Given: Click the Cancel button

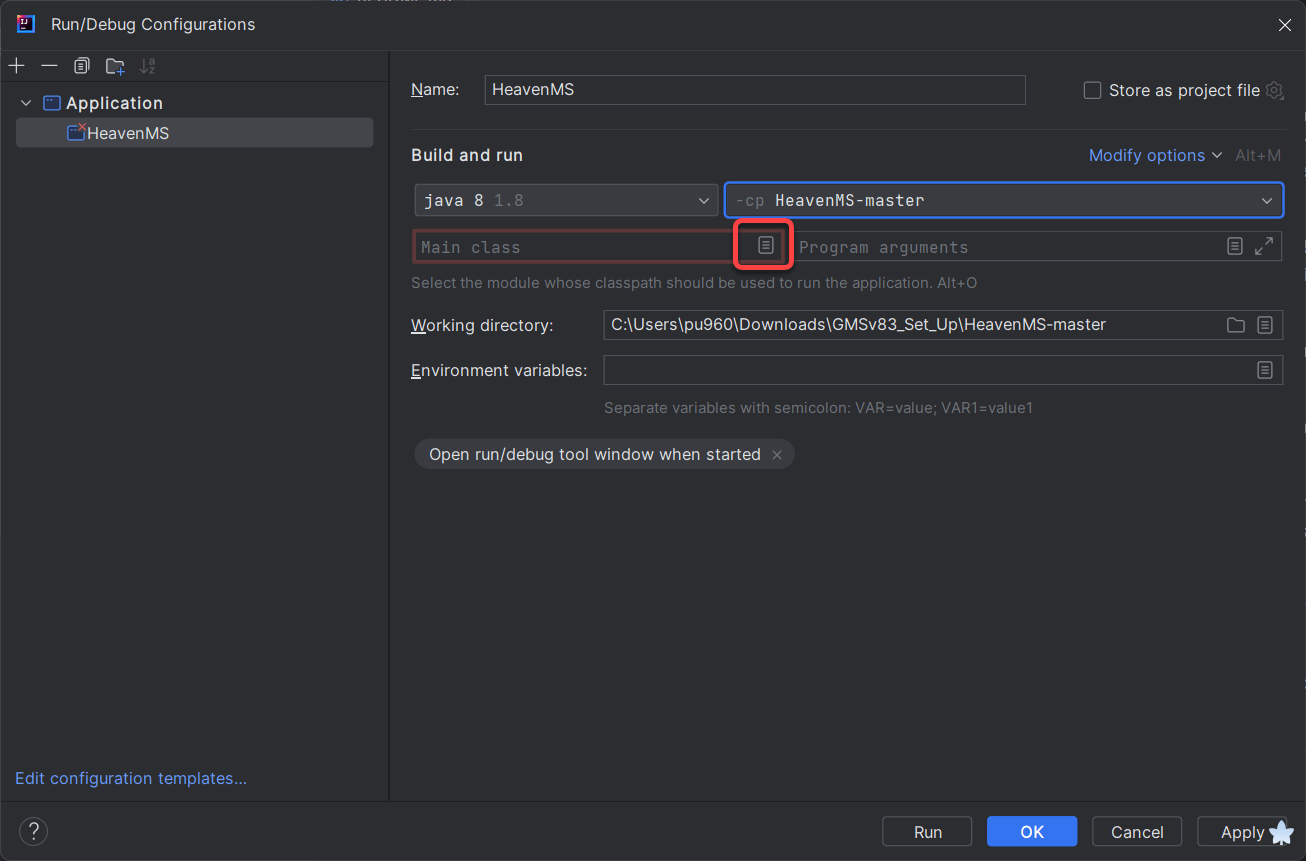Looking at the screenshot, I should point(1137,832).
